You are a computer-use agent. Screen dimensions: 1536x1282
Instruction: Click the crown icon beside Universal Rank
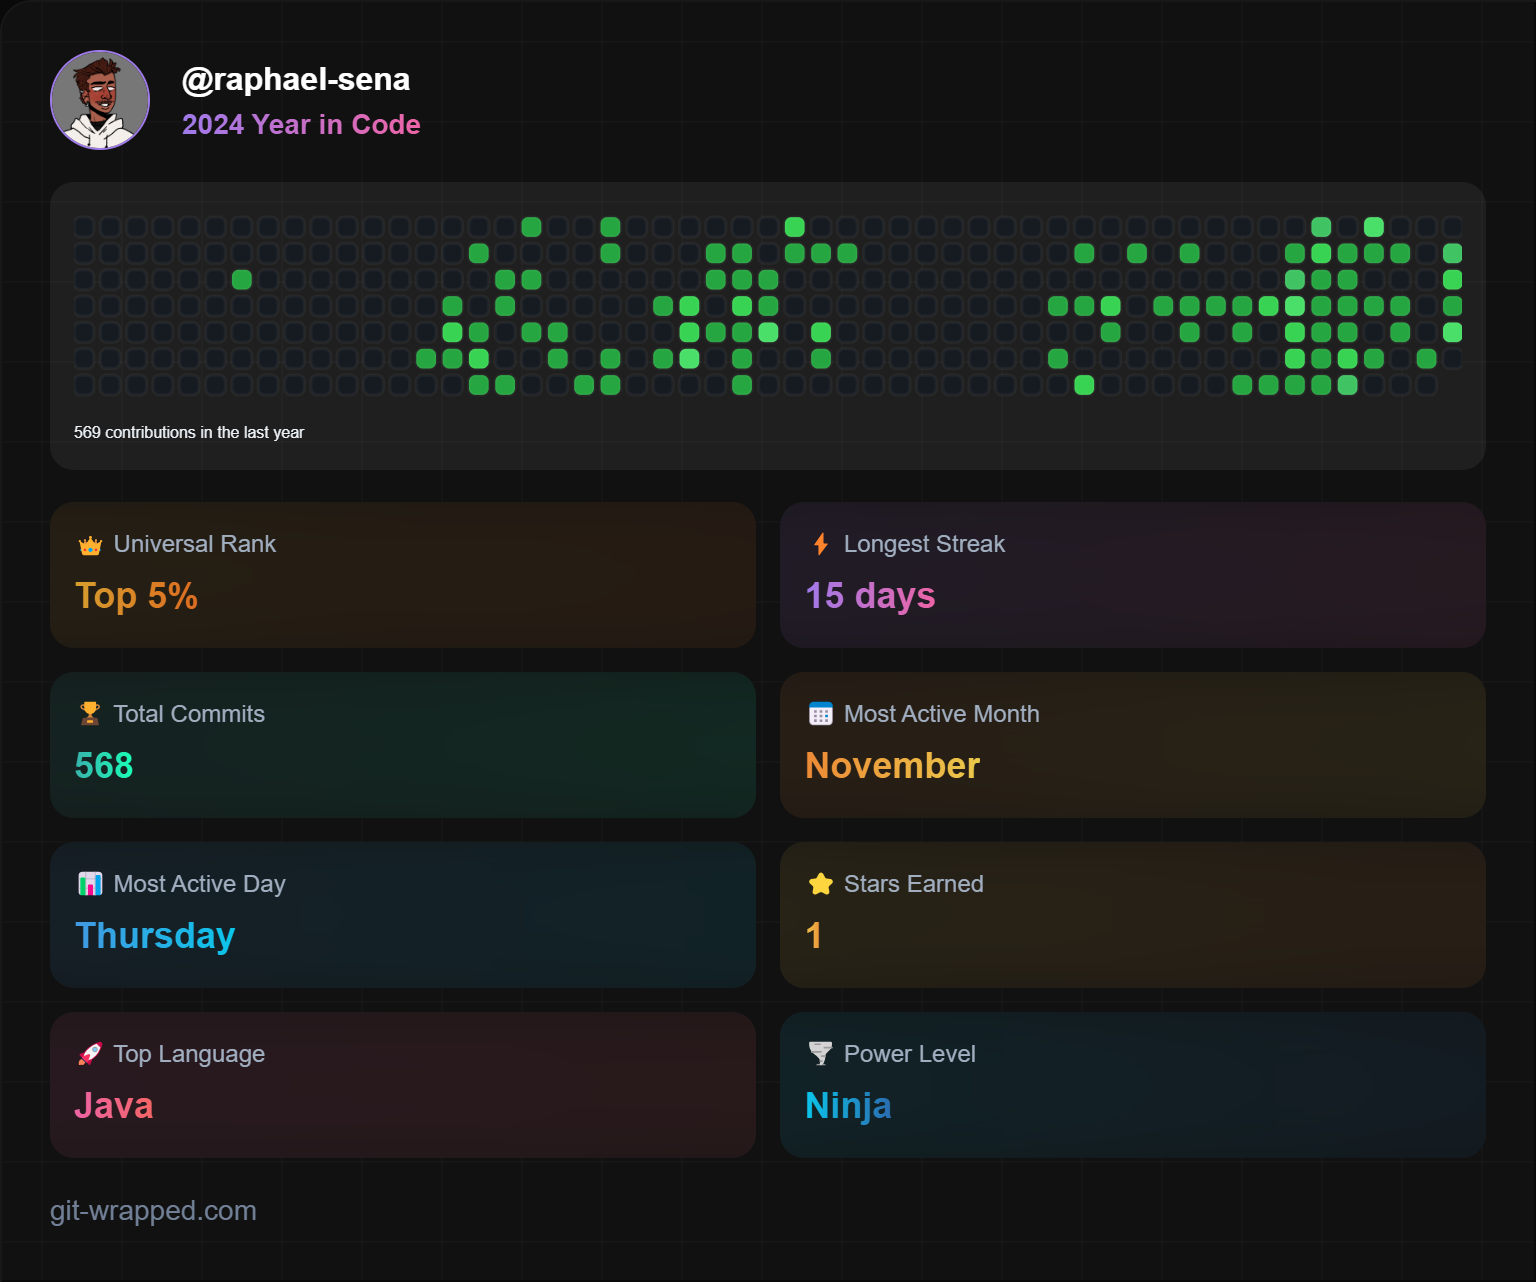[90, 545]
